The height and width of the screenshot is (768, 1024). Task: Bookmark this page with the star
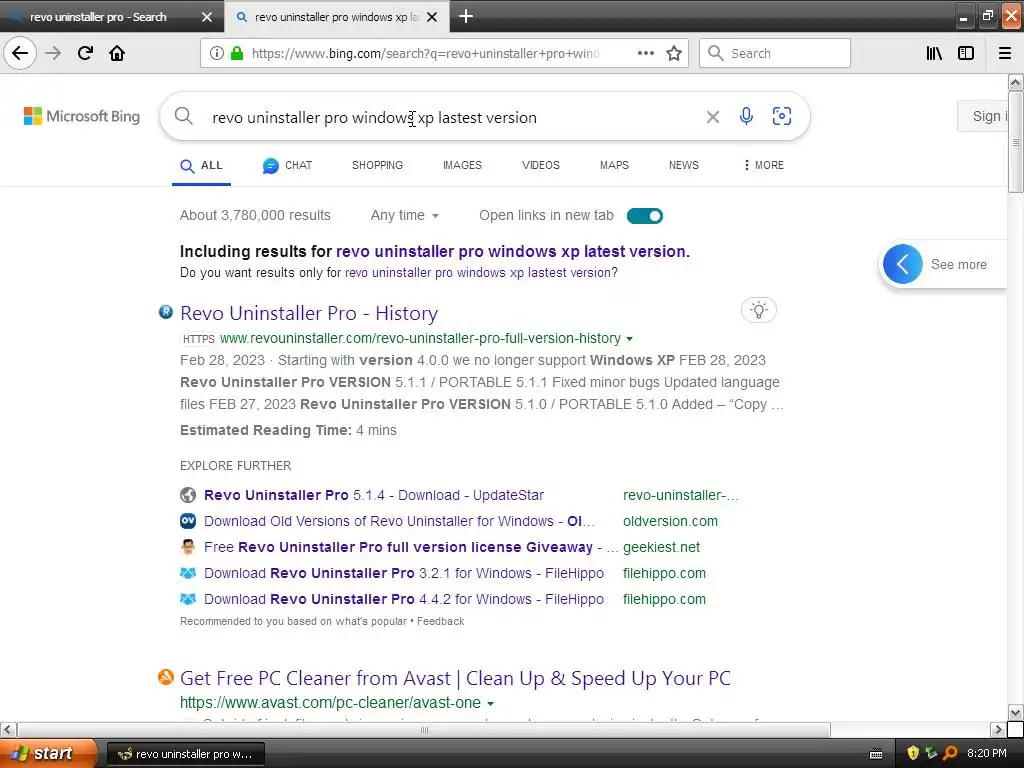(x=674, y=53)
